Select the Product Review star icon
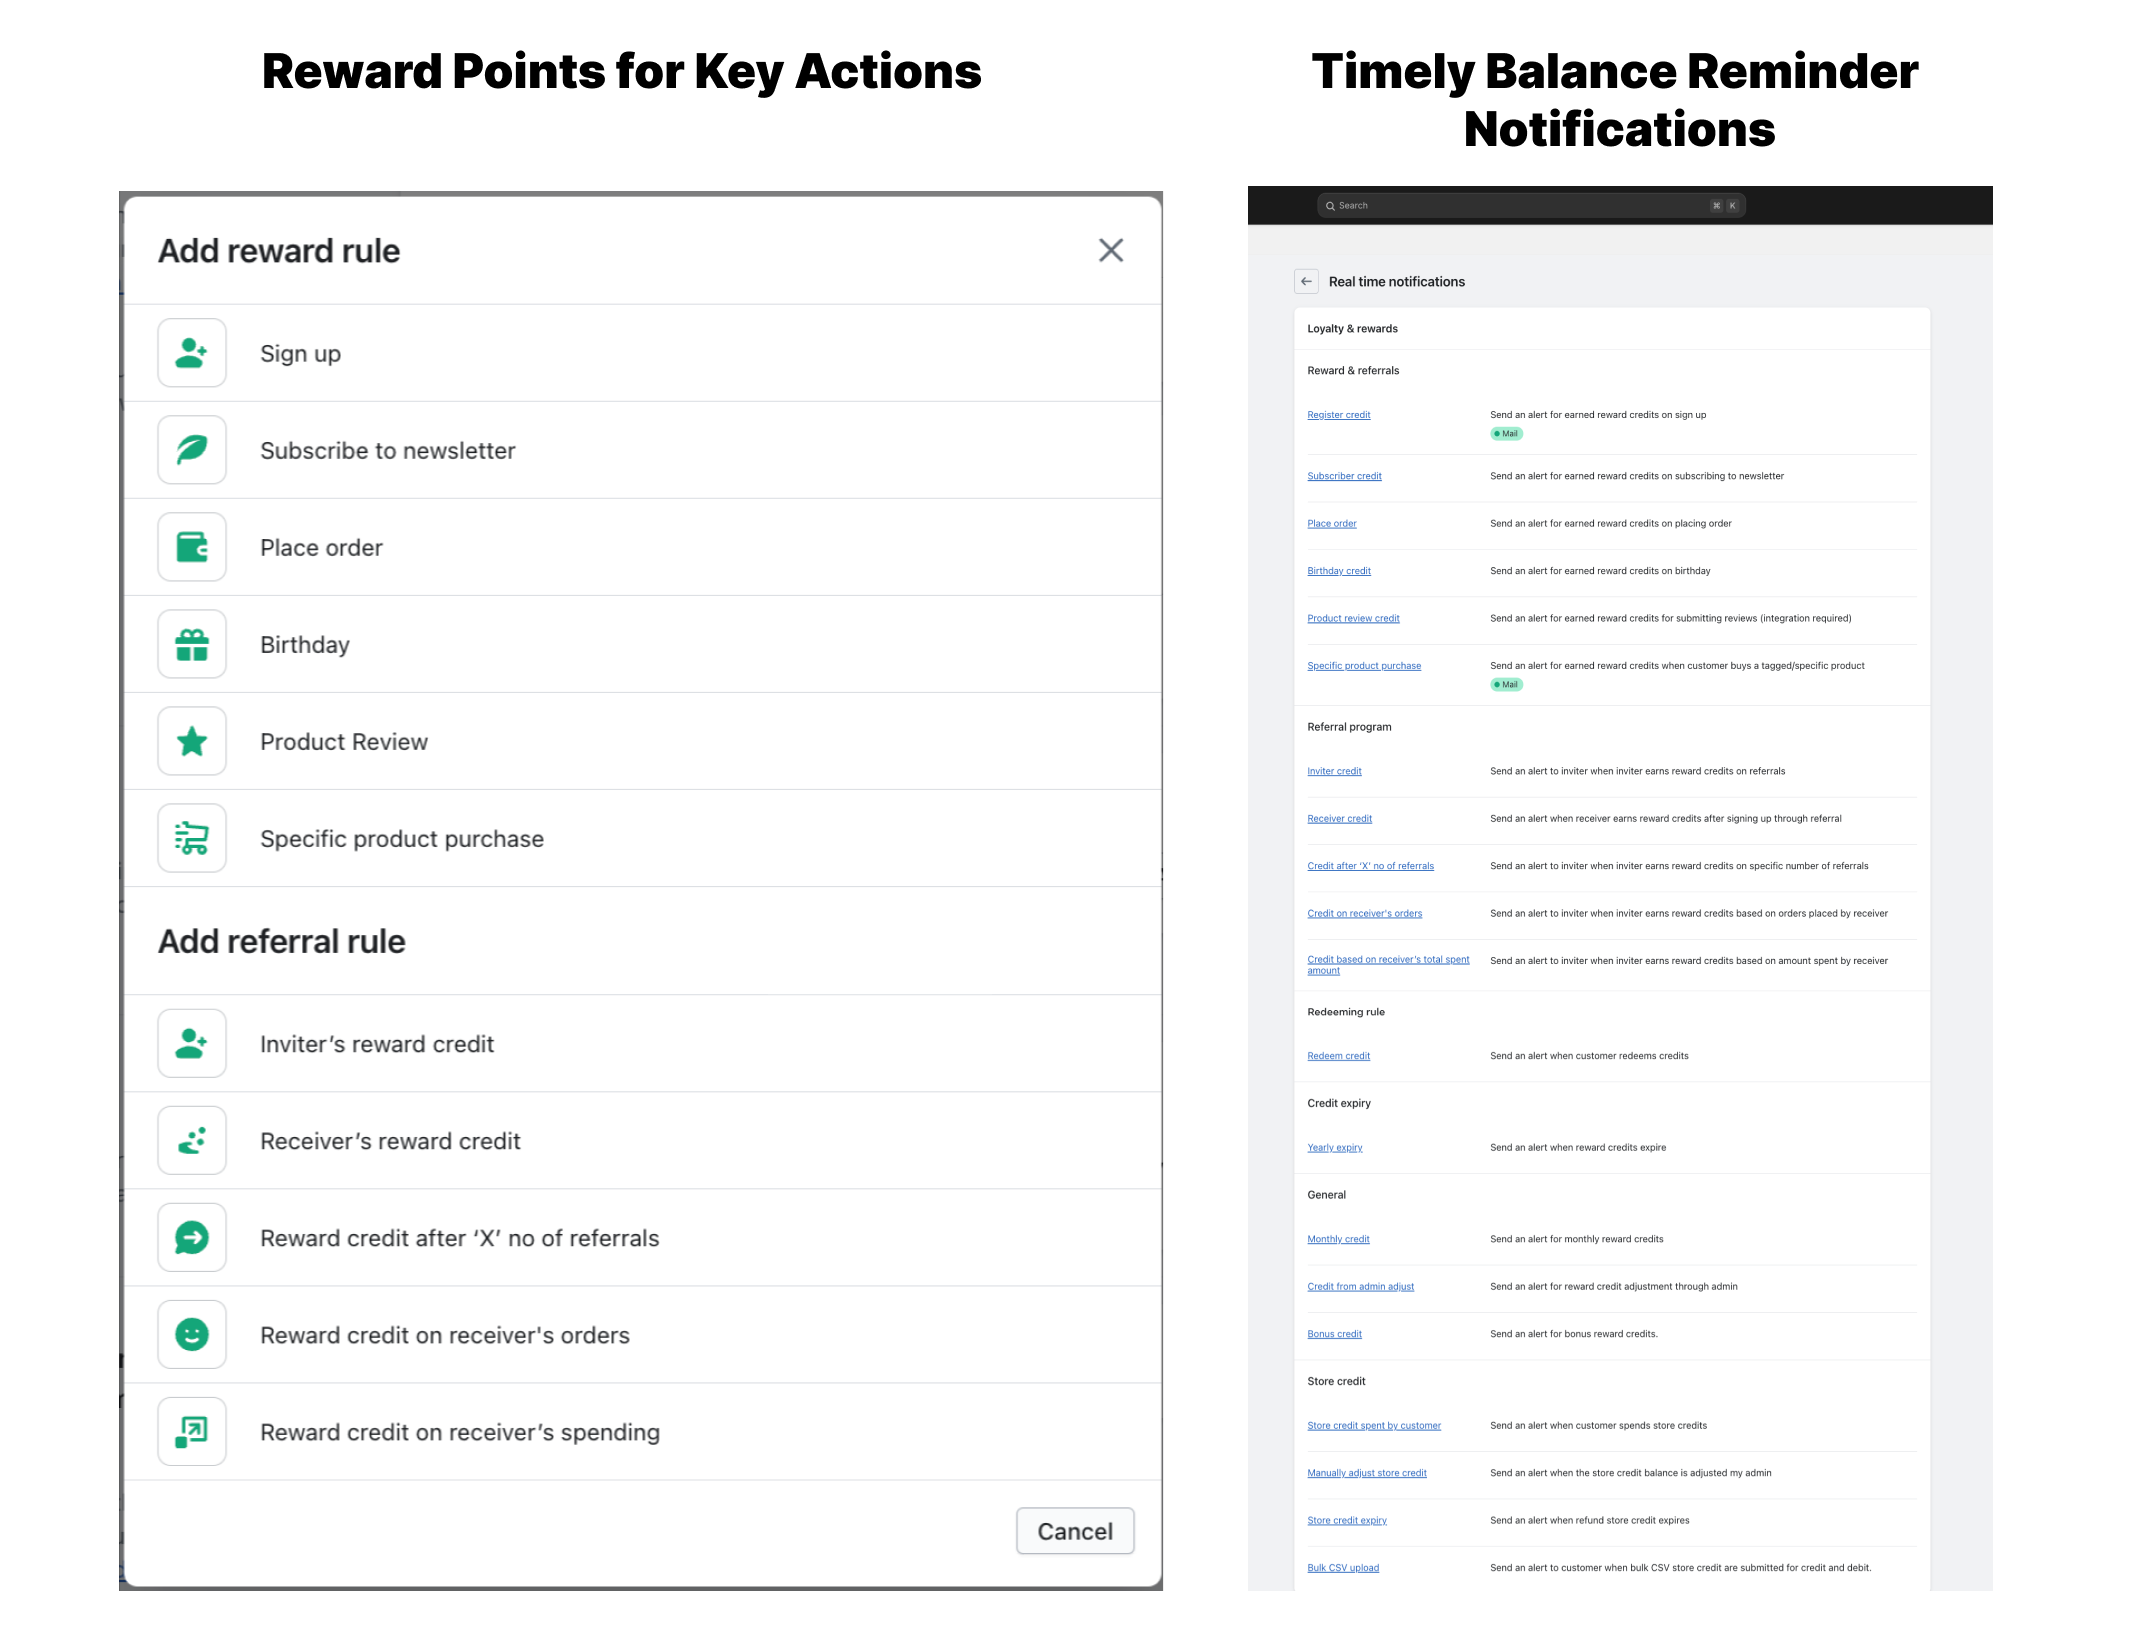 (x=192, y=741)
